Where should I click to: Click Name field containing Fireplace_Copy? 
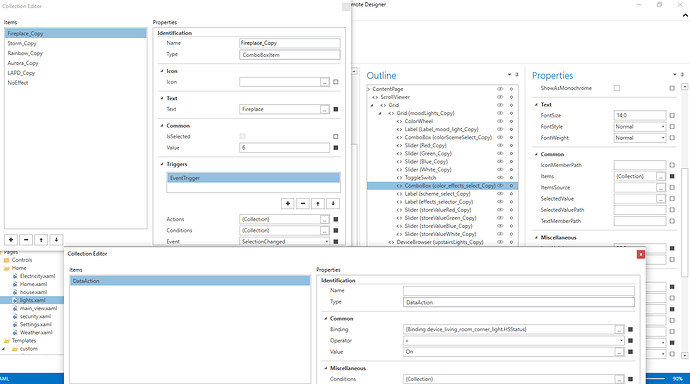point(290,43)
